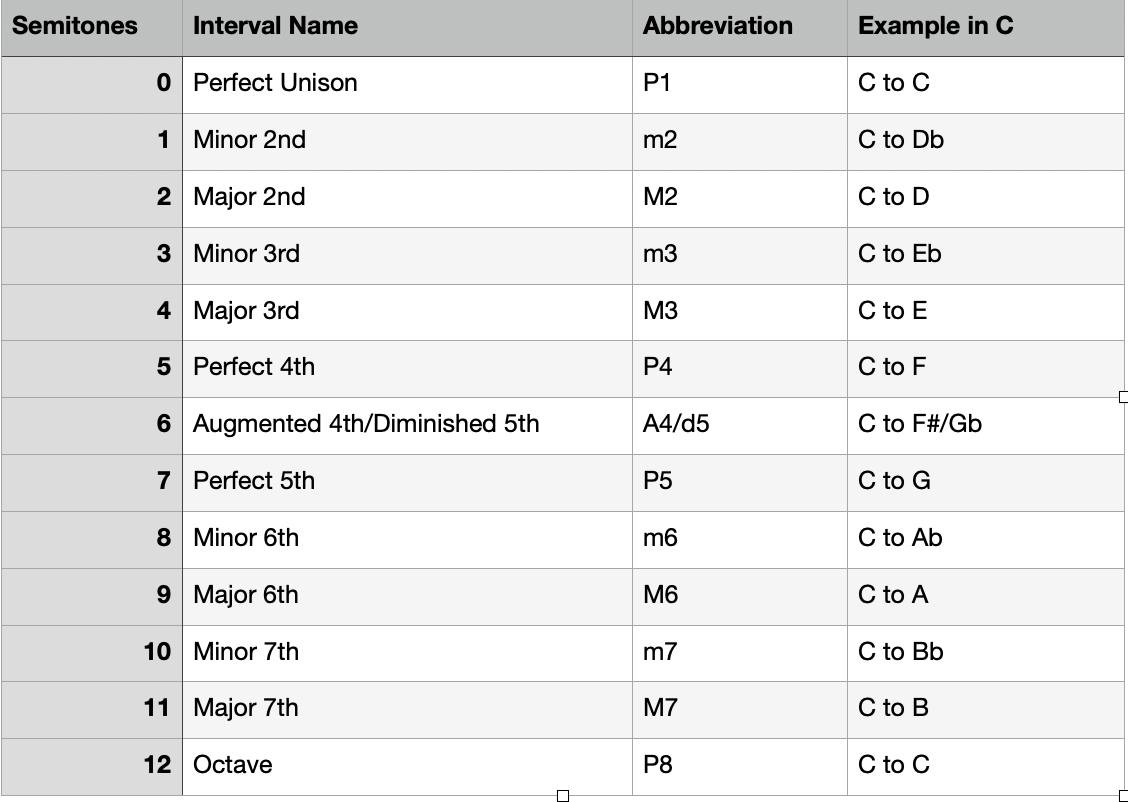
Task: Click the bottom-center table resize handle
Action: pos(563,796)
